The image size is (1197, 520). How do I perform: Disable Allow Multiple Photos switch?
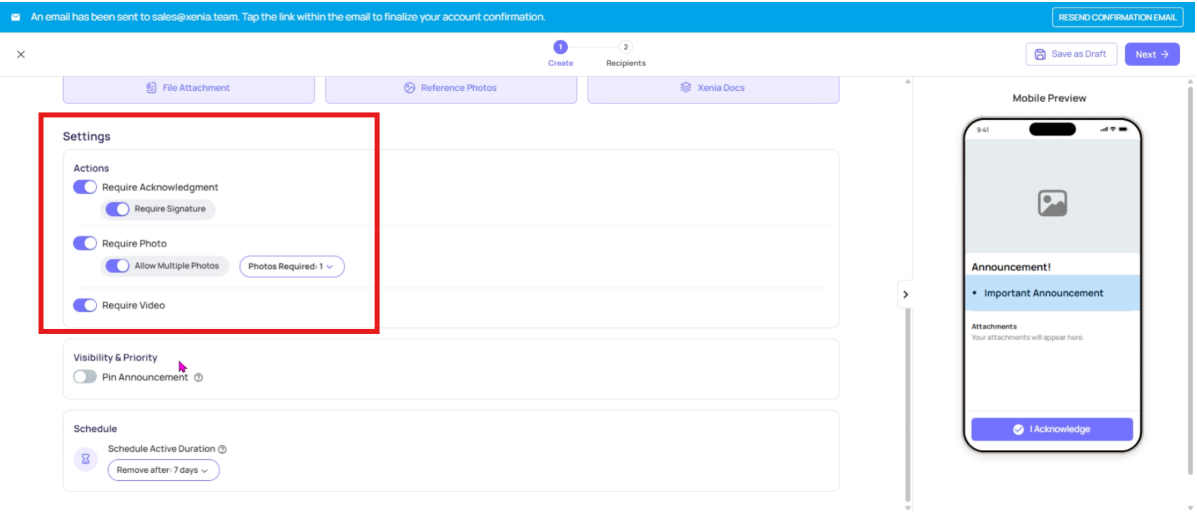[x=117, y=266]
